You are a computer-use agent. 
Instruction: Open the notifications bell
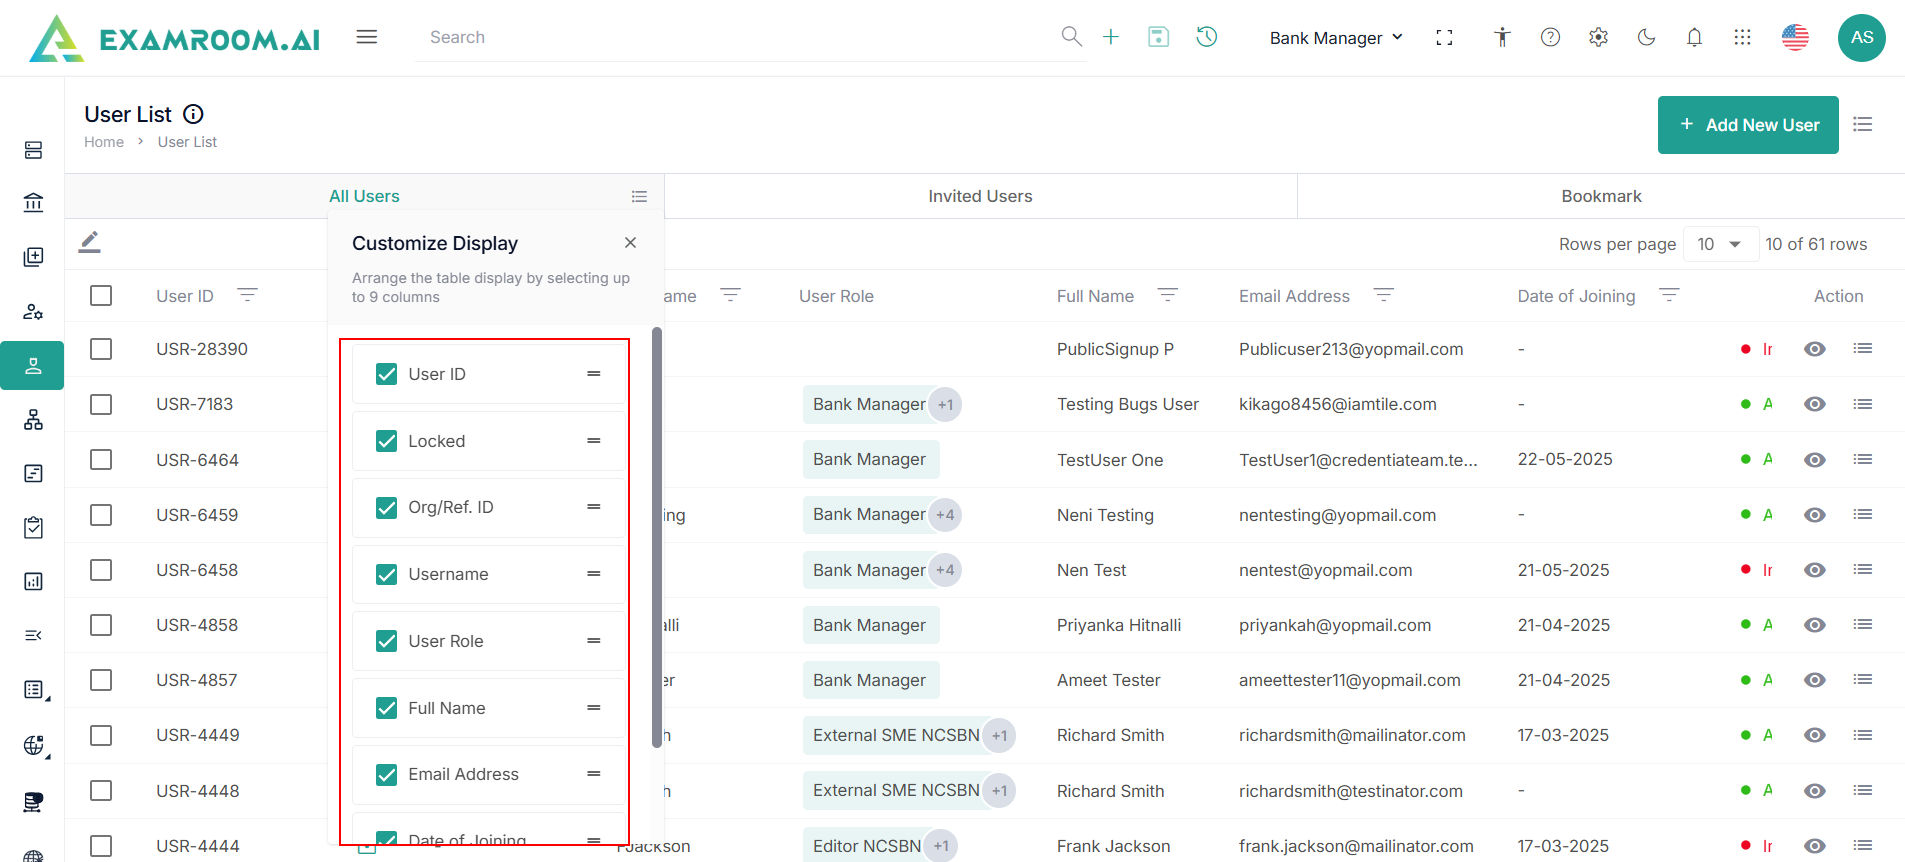(x=1694, y=37)
